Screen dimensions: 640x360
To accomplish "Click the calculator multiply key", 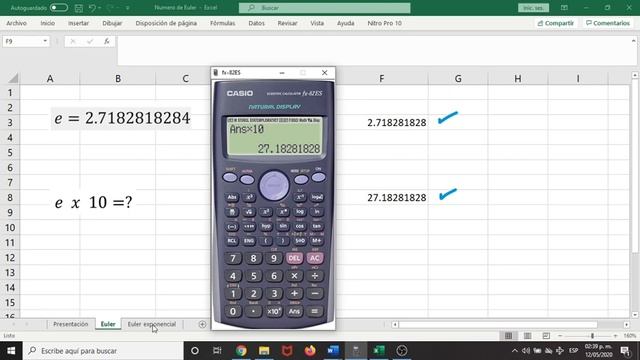I will click(294, 276).
